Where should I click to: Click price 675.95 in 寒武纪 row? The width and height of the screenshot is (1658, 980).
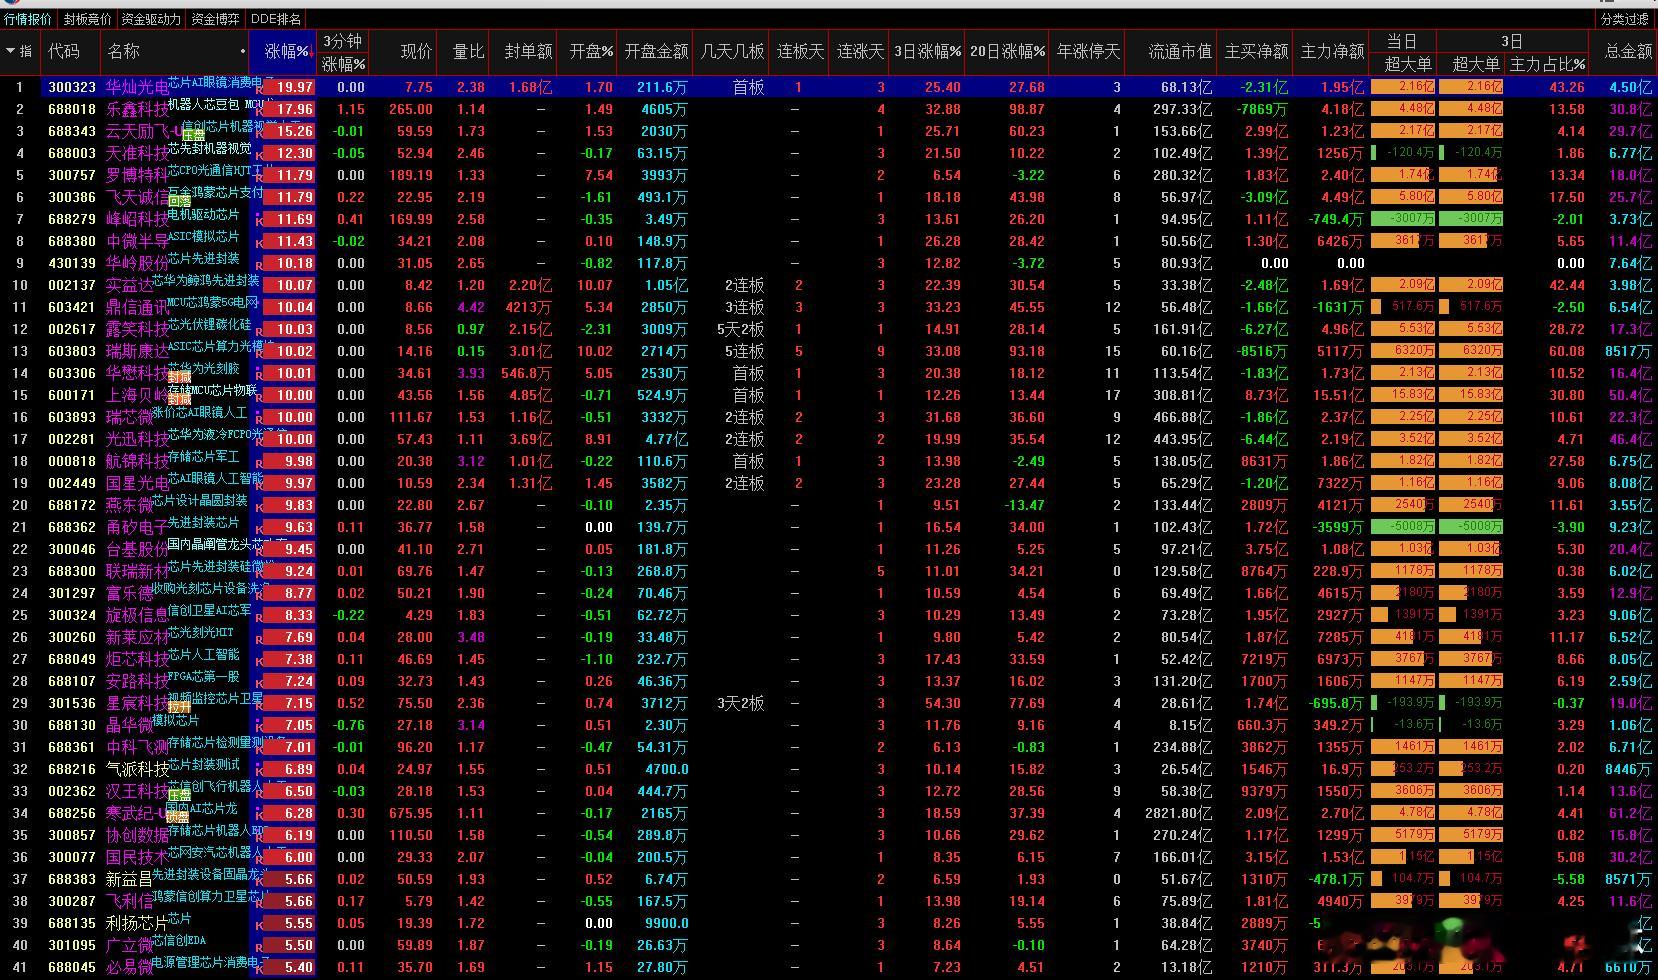(x=410, y=814)
